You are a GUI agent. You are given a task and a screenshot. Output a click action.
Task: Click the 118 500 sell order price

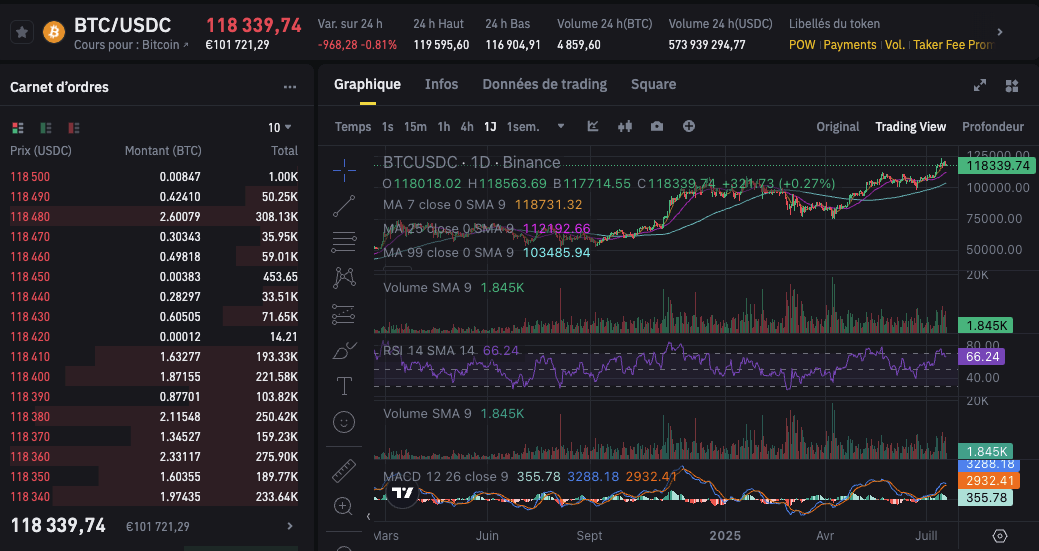pyautogui.click(x=30, y=177)
